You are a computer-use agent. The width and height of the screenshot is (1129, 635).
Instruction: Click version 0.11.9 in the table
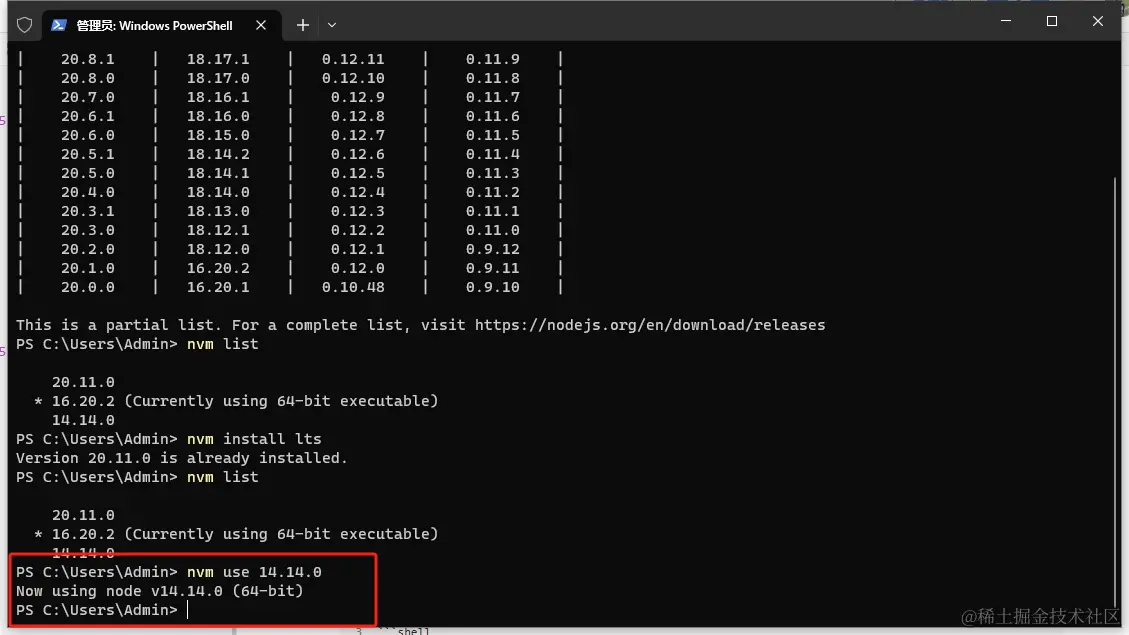click(492, 59)
